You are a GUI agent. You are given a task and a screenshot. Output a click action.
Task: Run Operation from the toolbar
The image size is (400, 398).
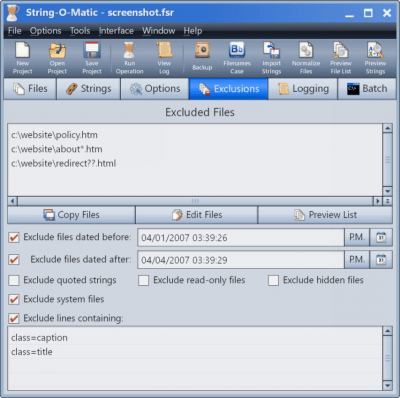coord(129,58)
